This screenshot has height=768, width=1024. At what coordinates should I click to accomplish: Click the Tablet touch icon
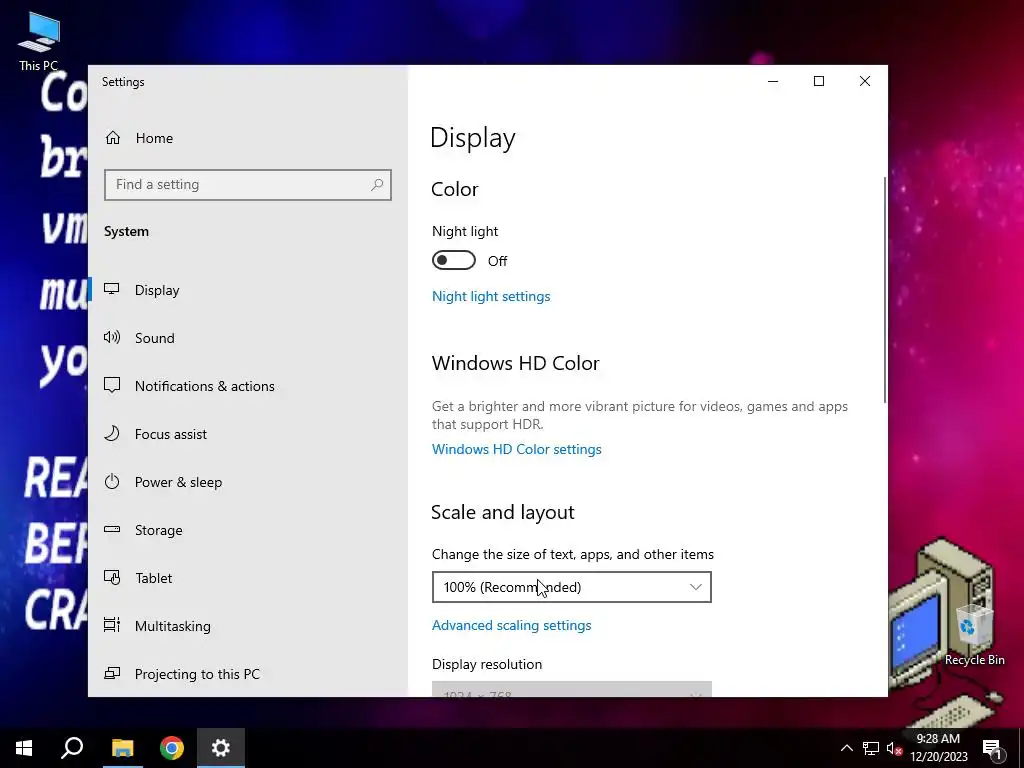click(x=112, y=577)
